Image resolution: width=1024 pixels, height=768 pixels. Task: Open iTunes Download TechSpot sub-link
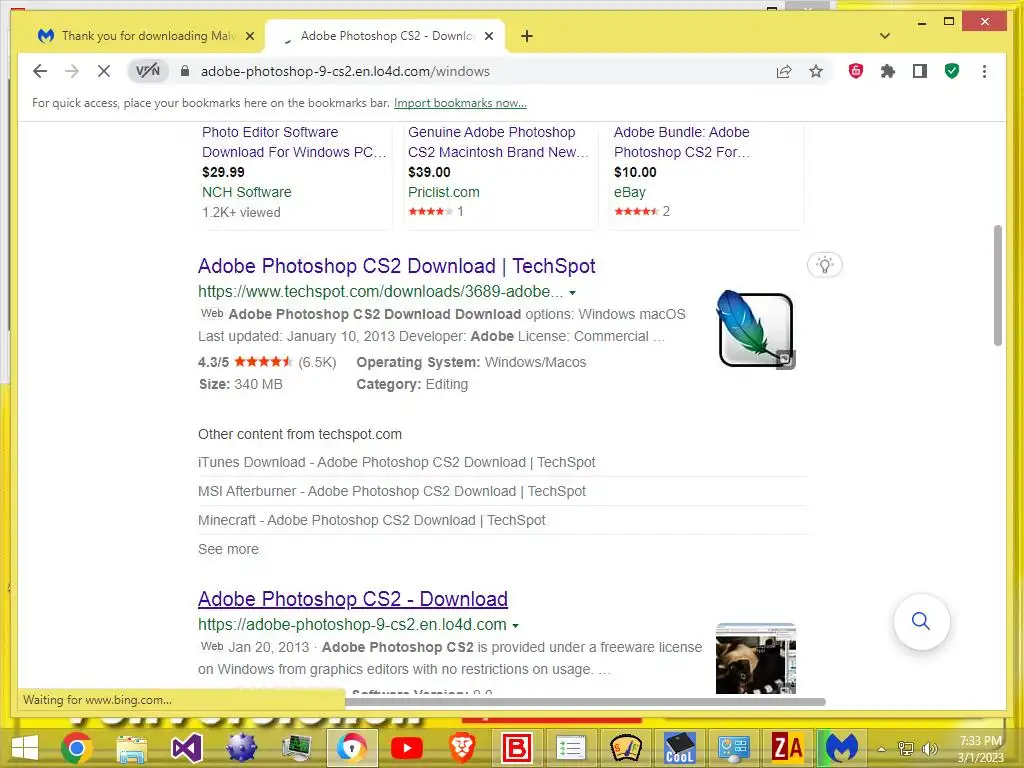pyautogui.click(x=396, y=462)
